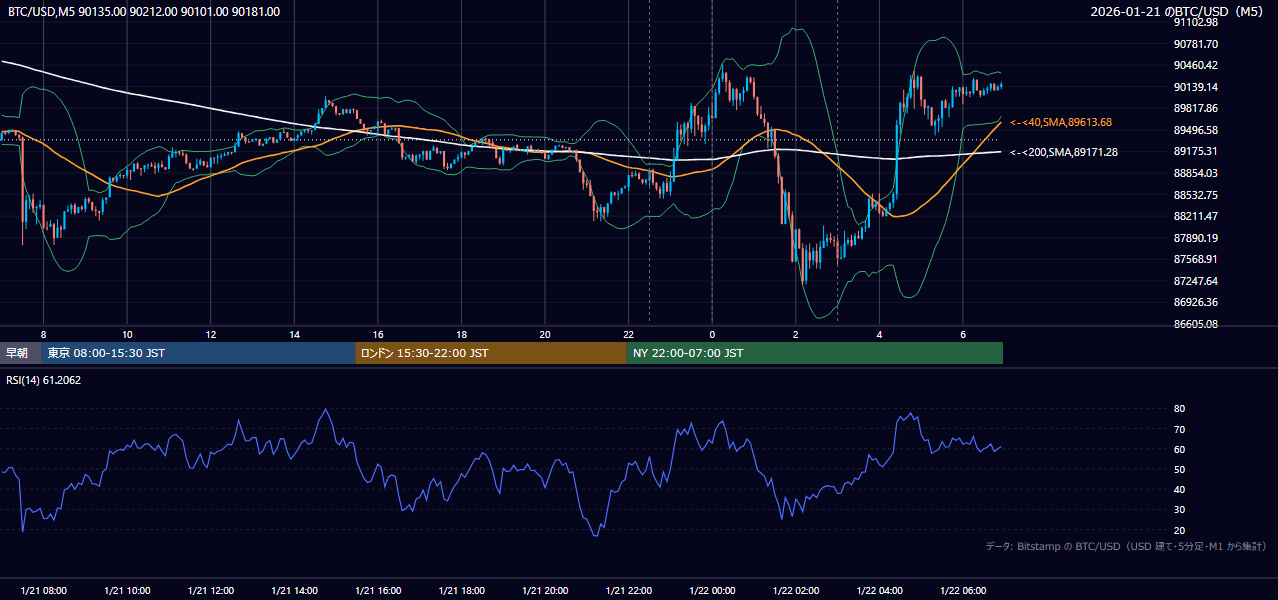
Task: Click price axis value 88211.47
Action: 1196,216
